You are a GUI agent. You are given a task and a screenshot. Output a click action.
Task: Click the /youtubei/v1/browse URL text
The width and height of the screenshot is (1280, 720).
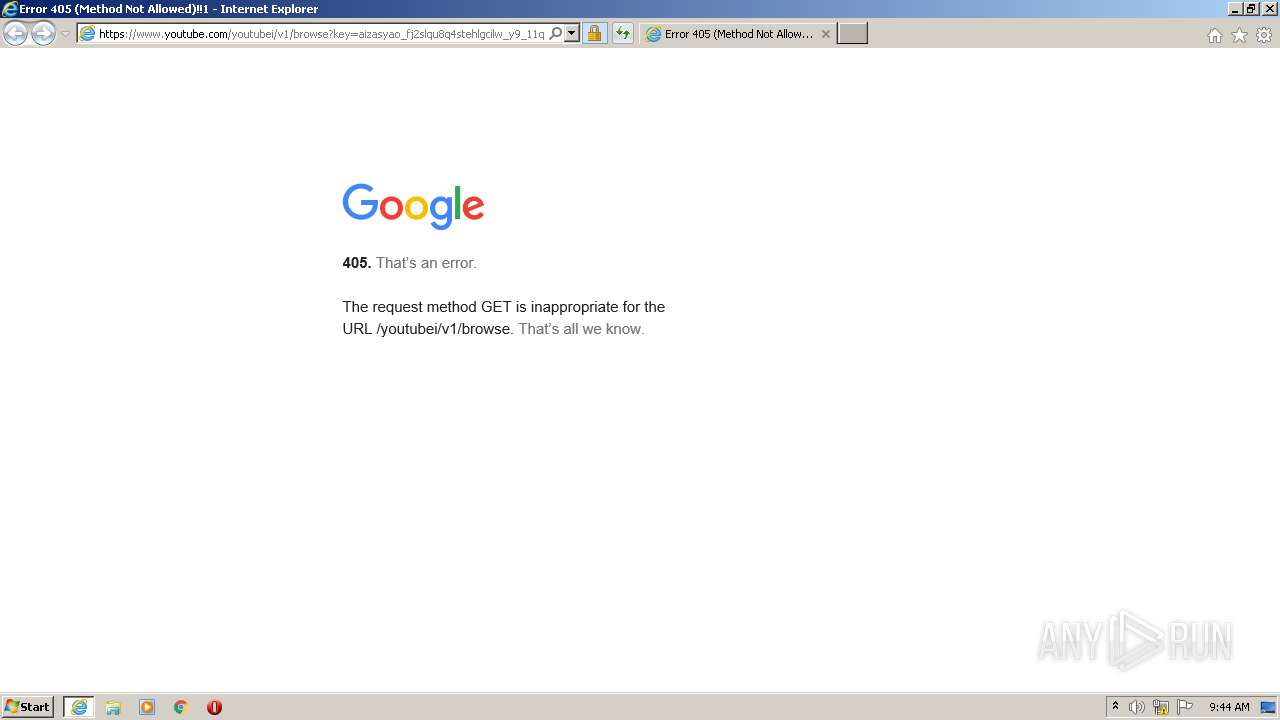443,329
